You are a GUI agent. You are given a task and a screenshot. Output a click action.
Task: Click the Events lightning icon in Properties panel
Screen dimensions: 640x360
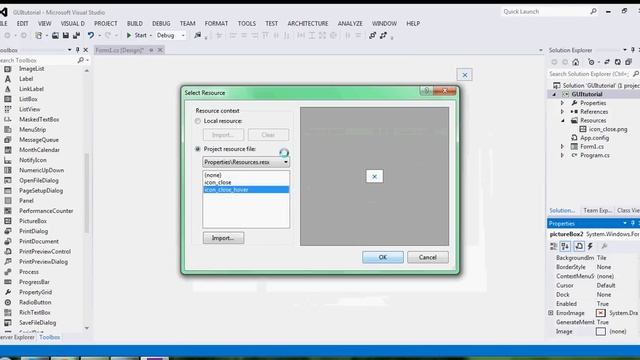pyautogui.click(x=590, y=246)
